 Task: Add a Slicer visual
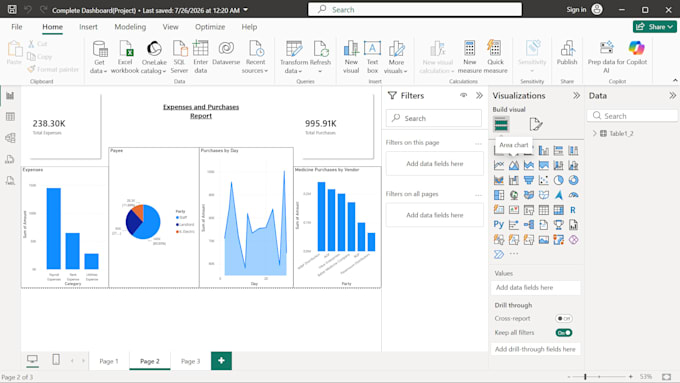click(529, 210)
